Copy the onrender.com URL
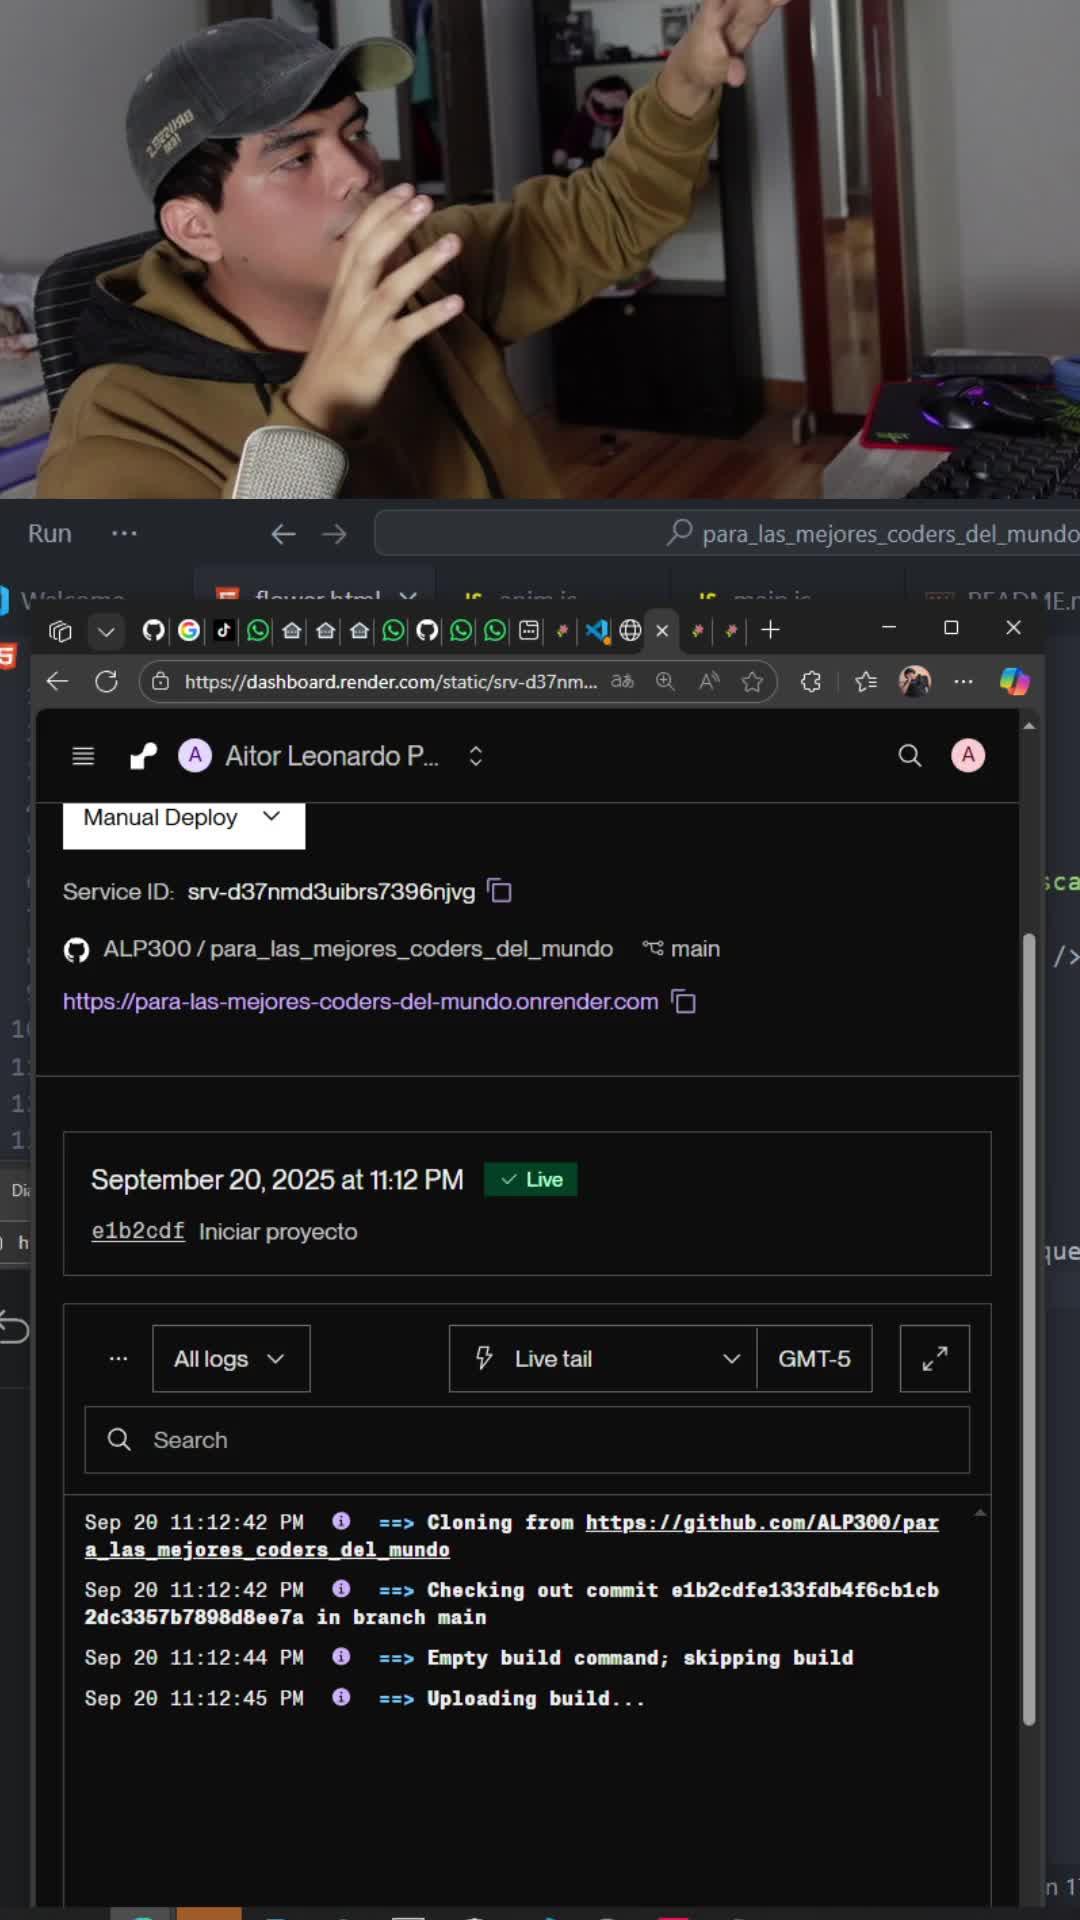The height and width of the screenshot is (1920, 1080). click(684, 1002)
